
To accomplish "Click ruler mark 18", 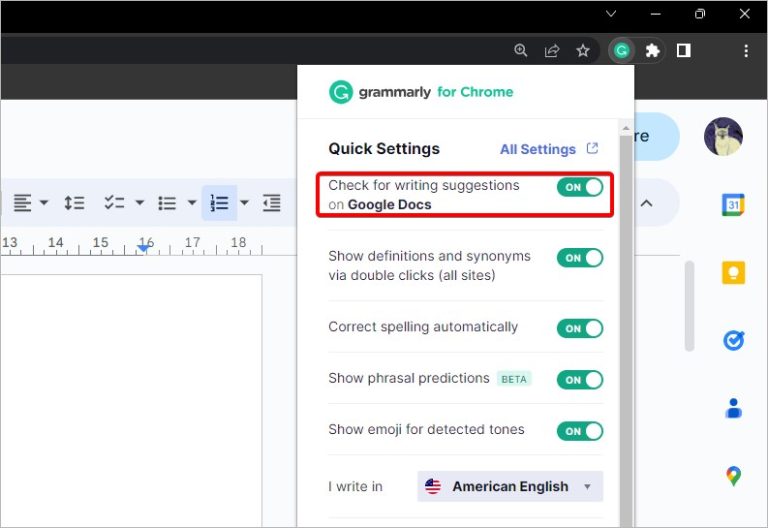I will pyautogui.click(x=238, y=242).
